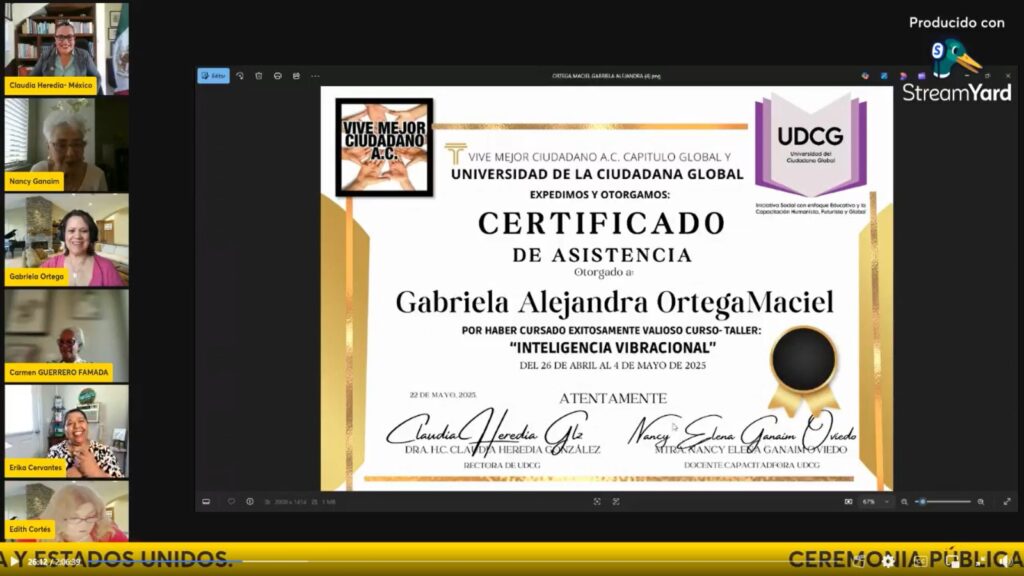Click the video play button
Image resolution: width=1024 pixels, height=576 pixels.
click(14, 561)
